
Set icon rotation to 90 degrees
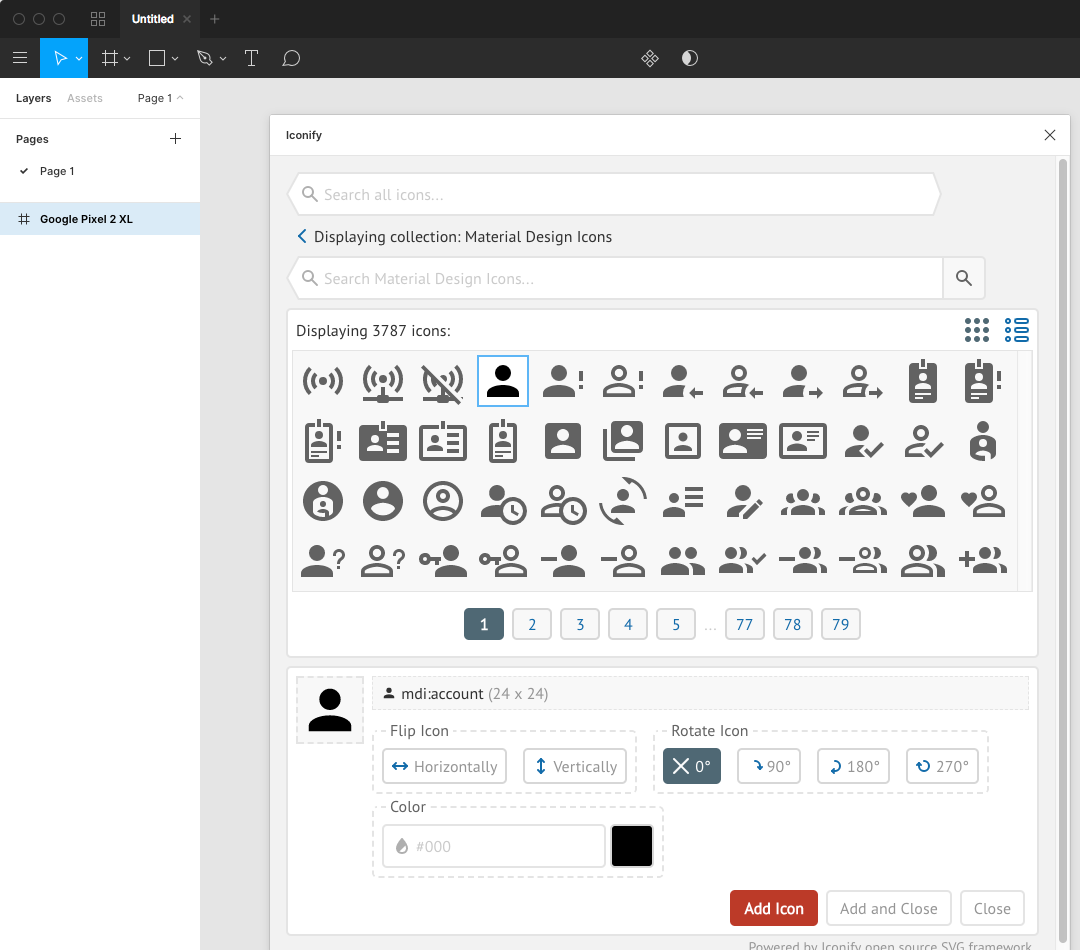click(768, 766)
